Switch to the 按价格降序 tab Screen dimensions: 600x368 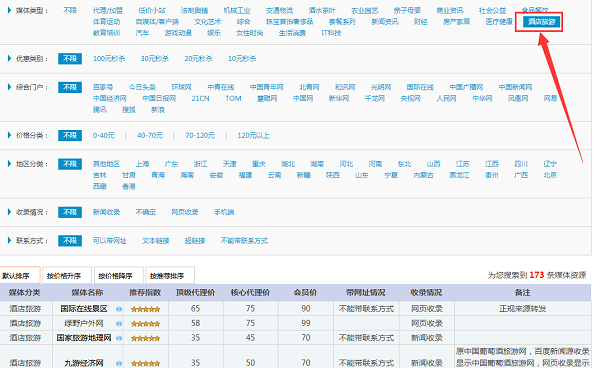click(119, 275)
